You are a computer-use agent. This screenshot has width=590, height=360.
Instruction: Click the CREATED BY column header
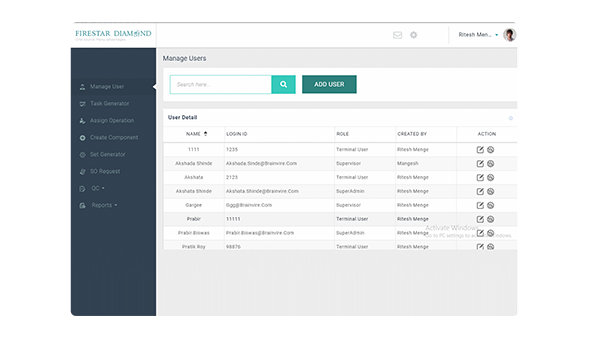(412, 134)
